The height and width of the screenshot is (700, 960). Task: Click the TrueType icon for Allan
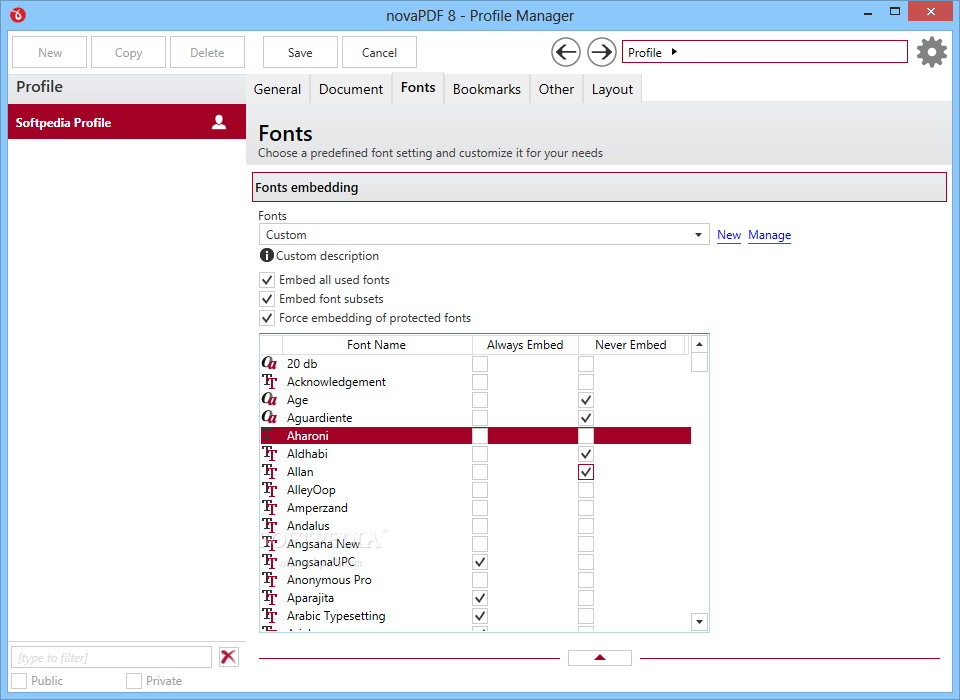269,472
